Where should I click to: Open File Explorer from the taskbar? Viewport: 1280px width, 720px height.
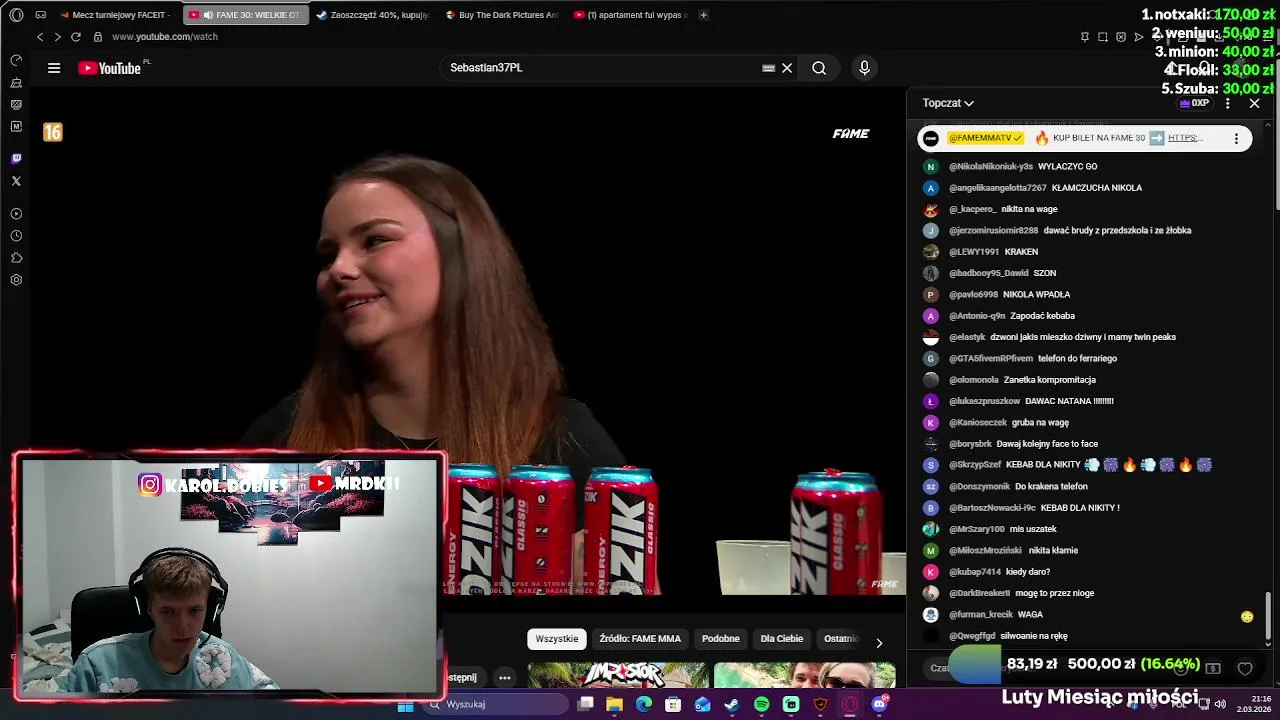click(614, 704)
